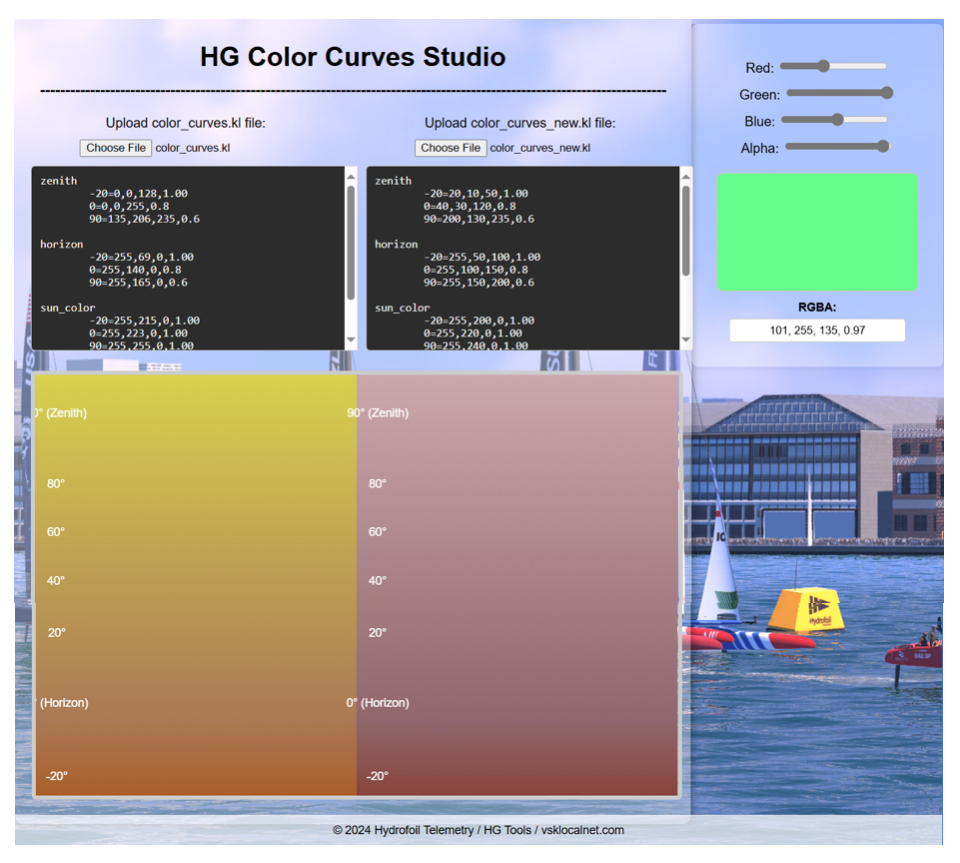Screen dimensions: 960x863
Task: Click line '0=255,100,150,0.8' in right panel
Action: pyautogui.click(x=476, y=270)
